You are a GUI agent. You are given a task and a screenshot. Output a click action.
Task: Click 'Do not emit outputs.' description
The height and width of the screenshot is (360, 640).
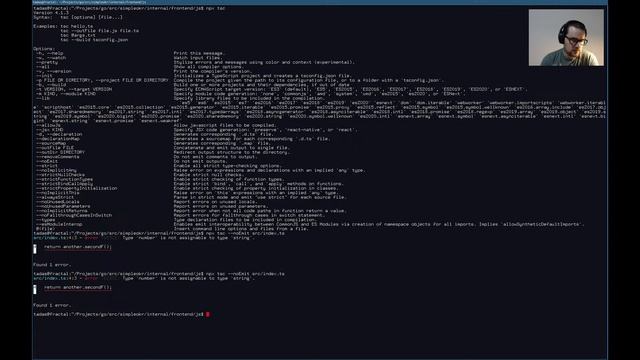200,161
